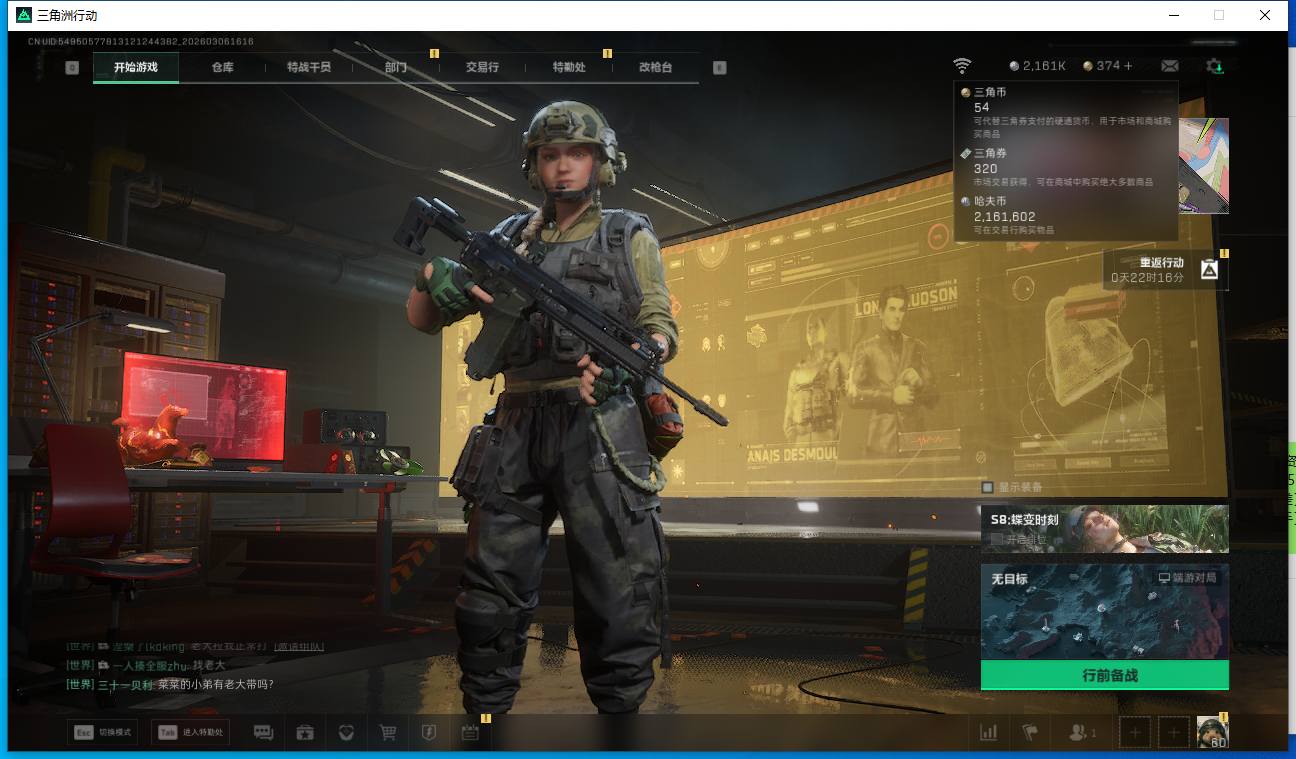Click the 374 + currency top-up
The image size is (1296, 759).
click(x=1107, y=66)
